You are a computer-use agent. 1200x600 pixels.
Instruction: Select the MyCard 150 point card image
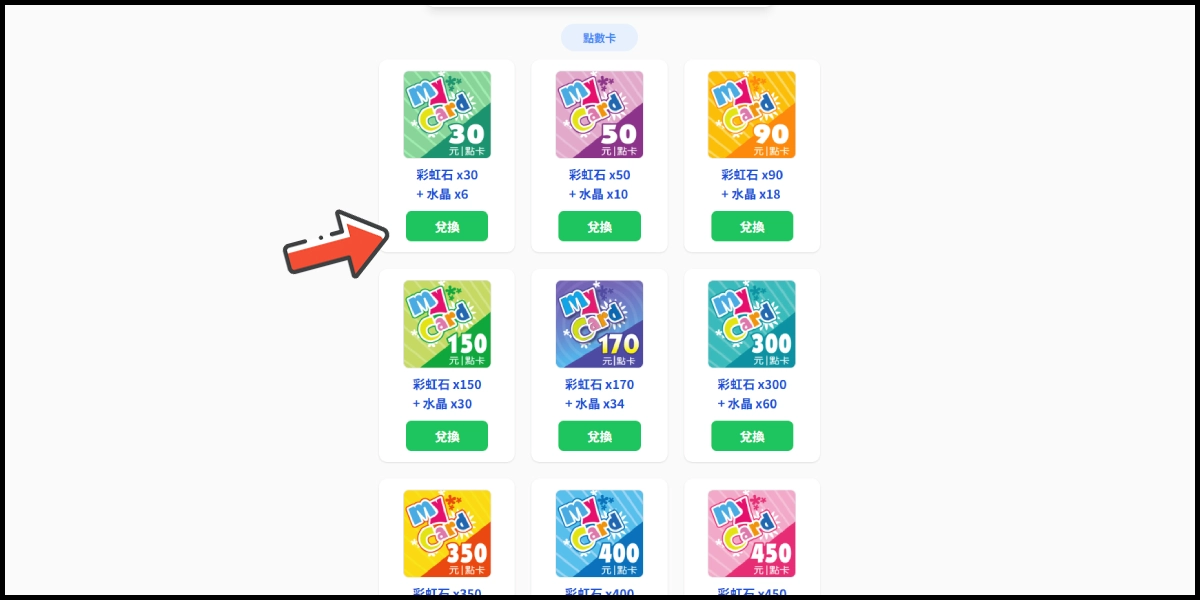click(x=447, y=324)
